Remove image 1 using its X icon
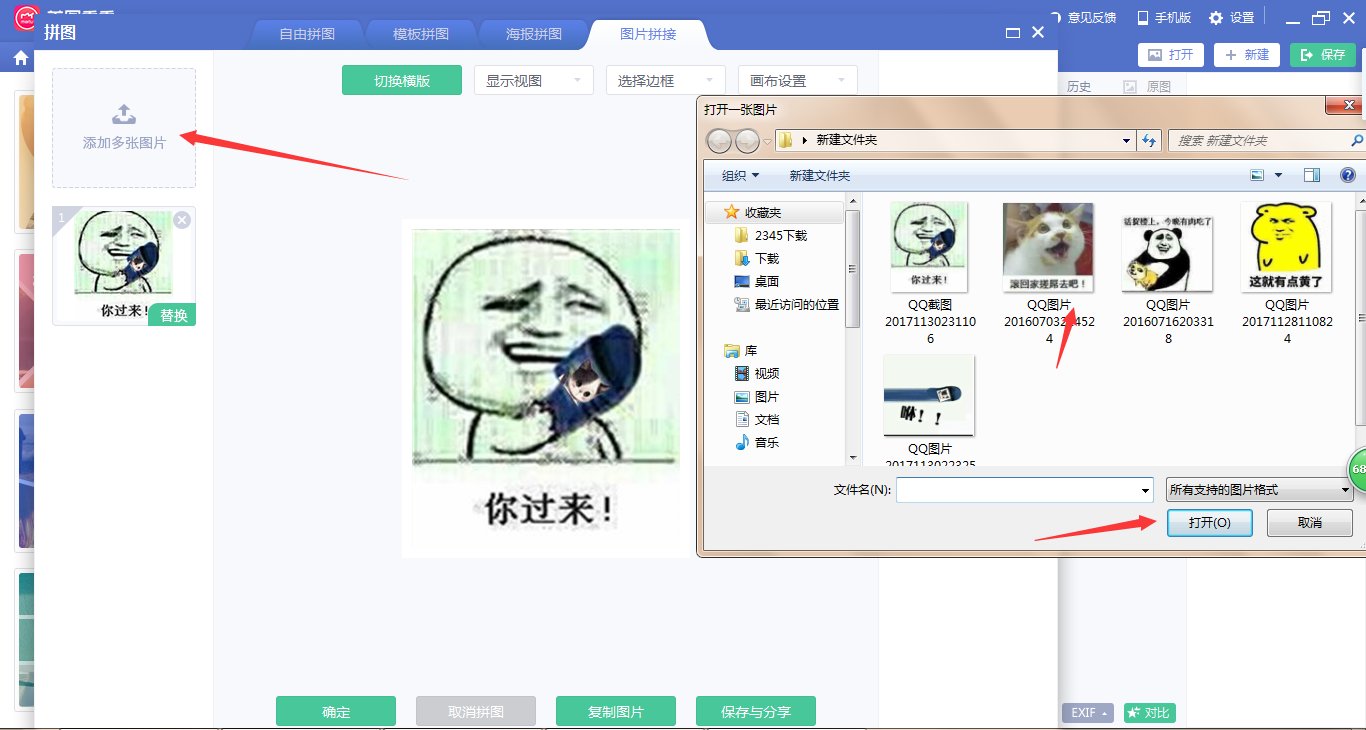This screenshot has height=730, width=1366. tap(182, 221)
